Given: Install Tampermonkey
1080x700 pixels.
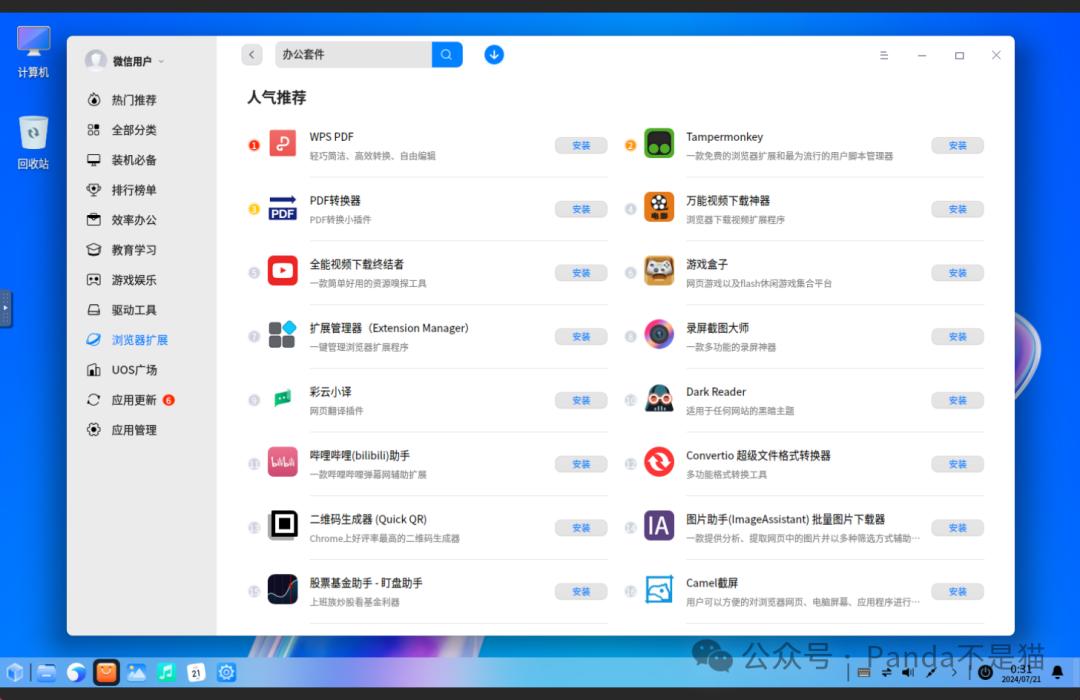Looking at the screenshot, I should pyautogui.click(x=957, y=145).
